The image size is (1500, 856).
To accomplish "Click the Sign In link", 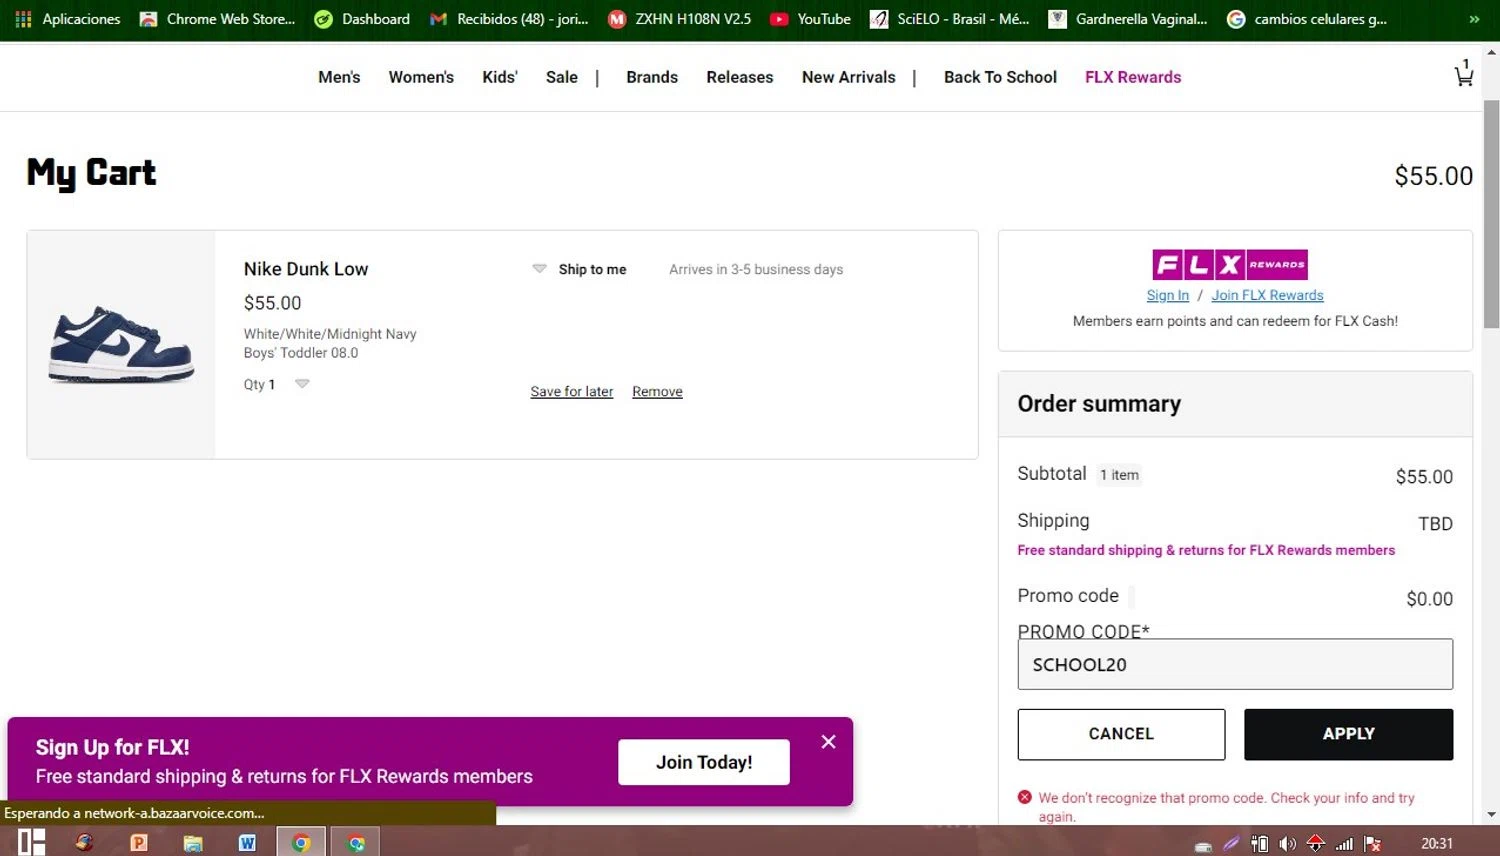I will 1168,295.
